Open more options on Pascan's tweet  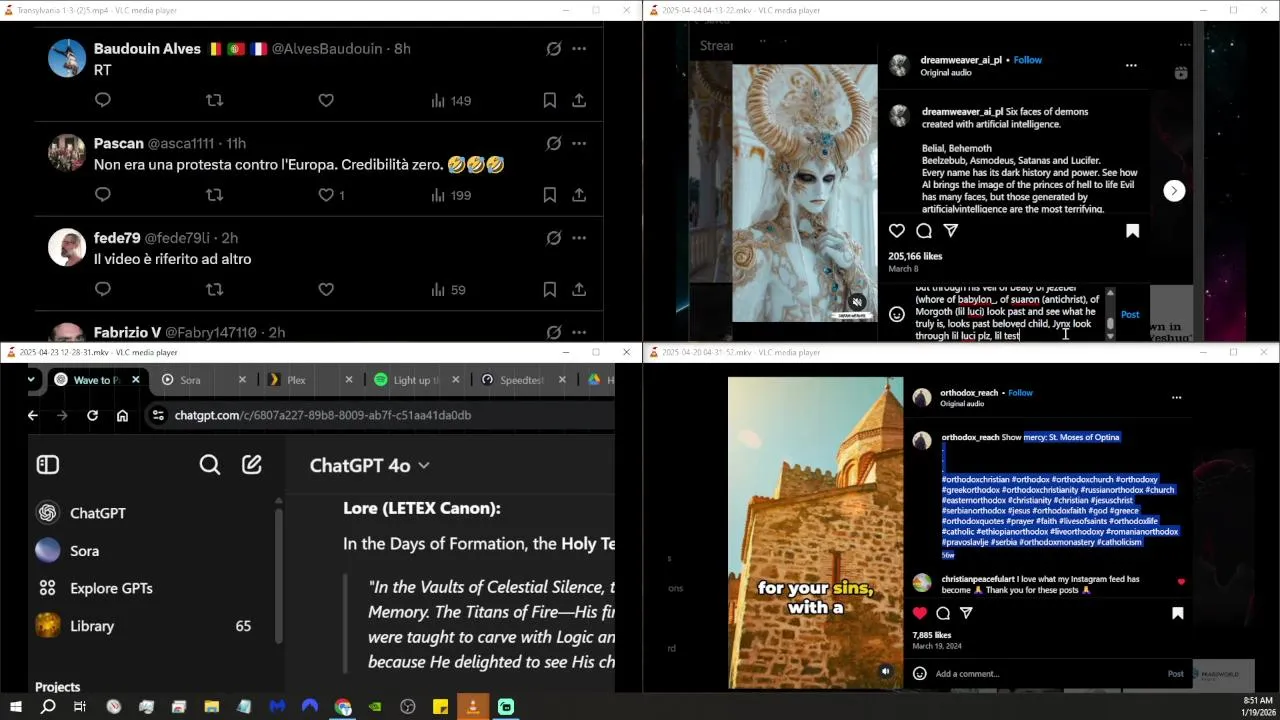click(579, 143)
